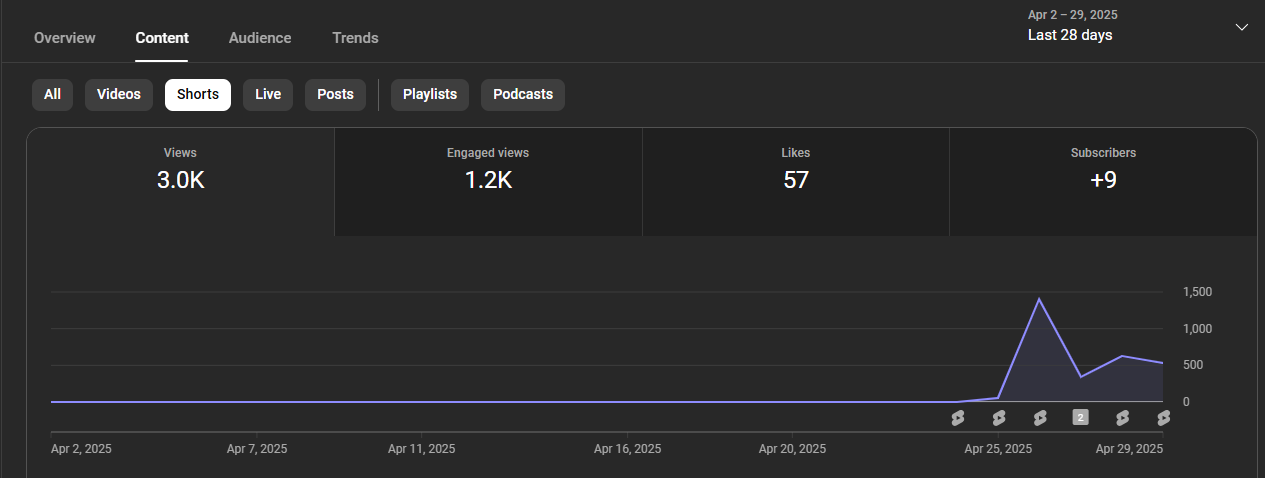Image resolution: width=1265 pixels, height=478 pixels.
Task: Show the Playlists content filter
Action: click(430, 94)
